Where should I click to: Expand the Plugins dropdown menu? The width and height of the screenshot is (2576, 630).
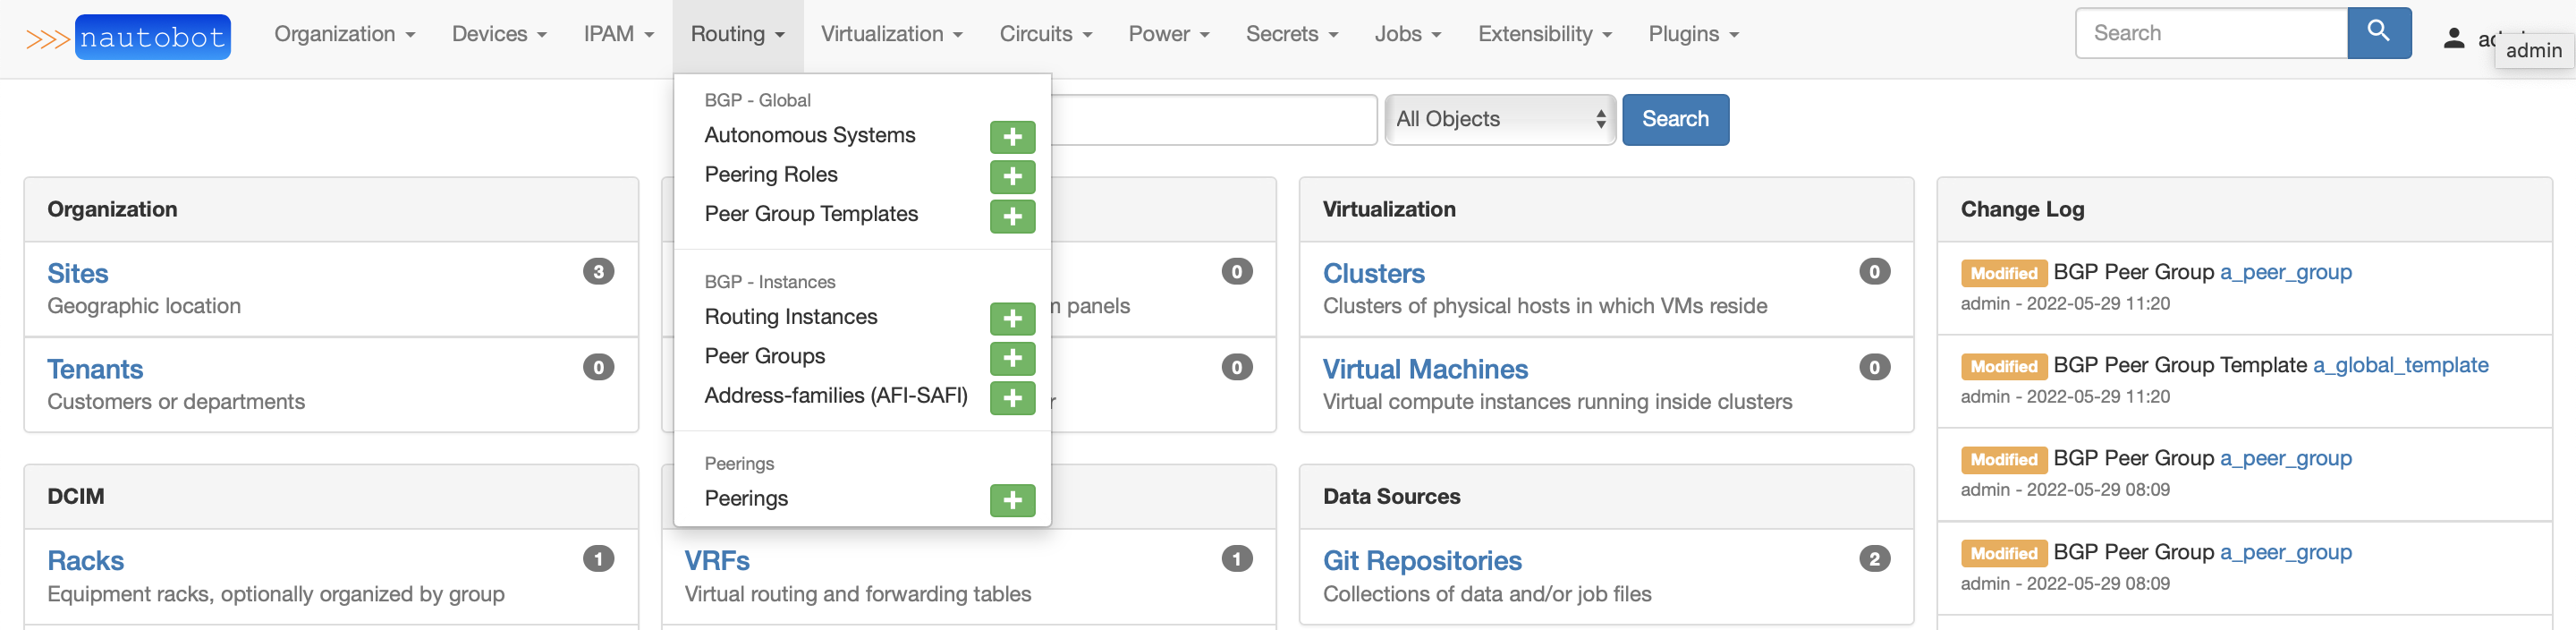[1693, 34]
